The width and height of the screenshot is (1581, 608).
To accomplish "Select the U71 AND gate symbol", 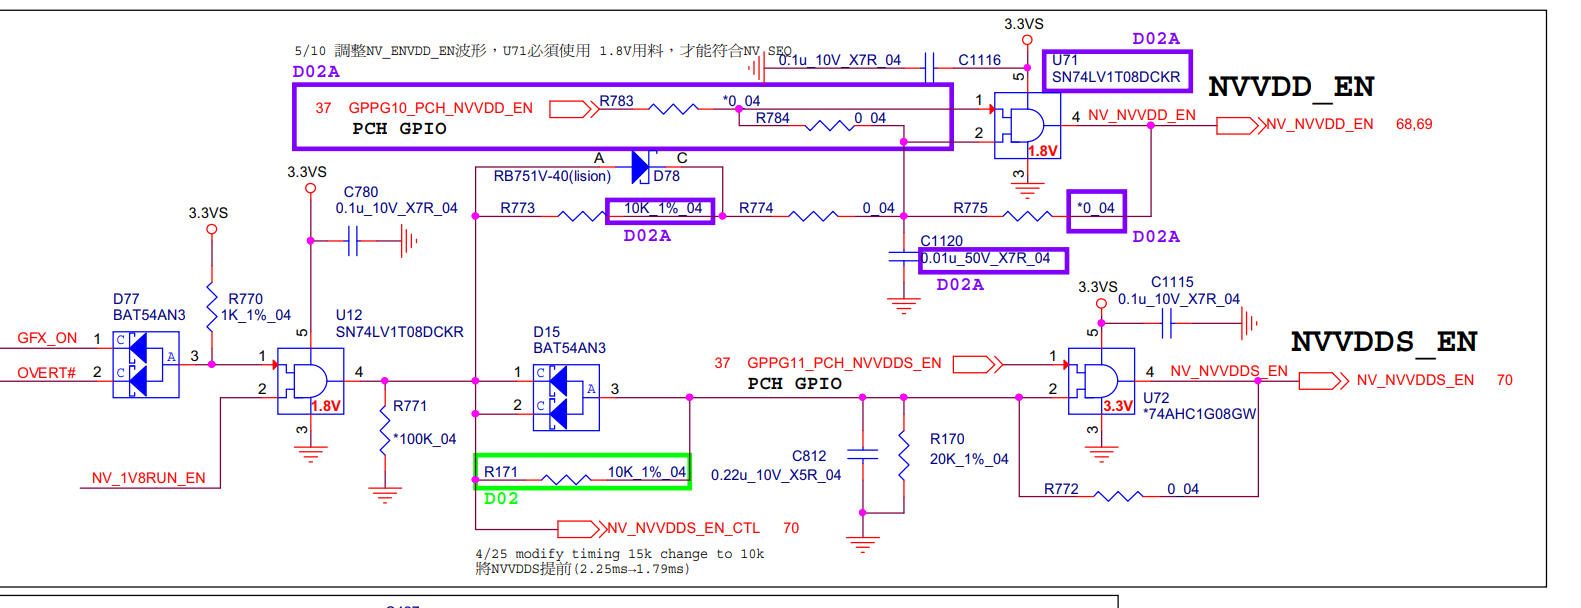I will tap(1027, 125).
